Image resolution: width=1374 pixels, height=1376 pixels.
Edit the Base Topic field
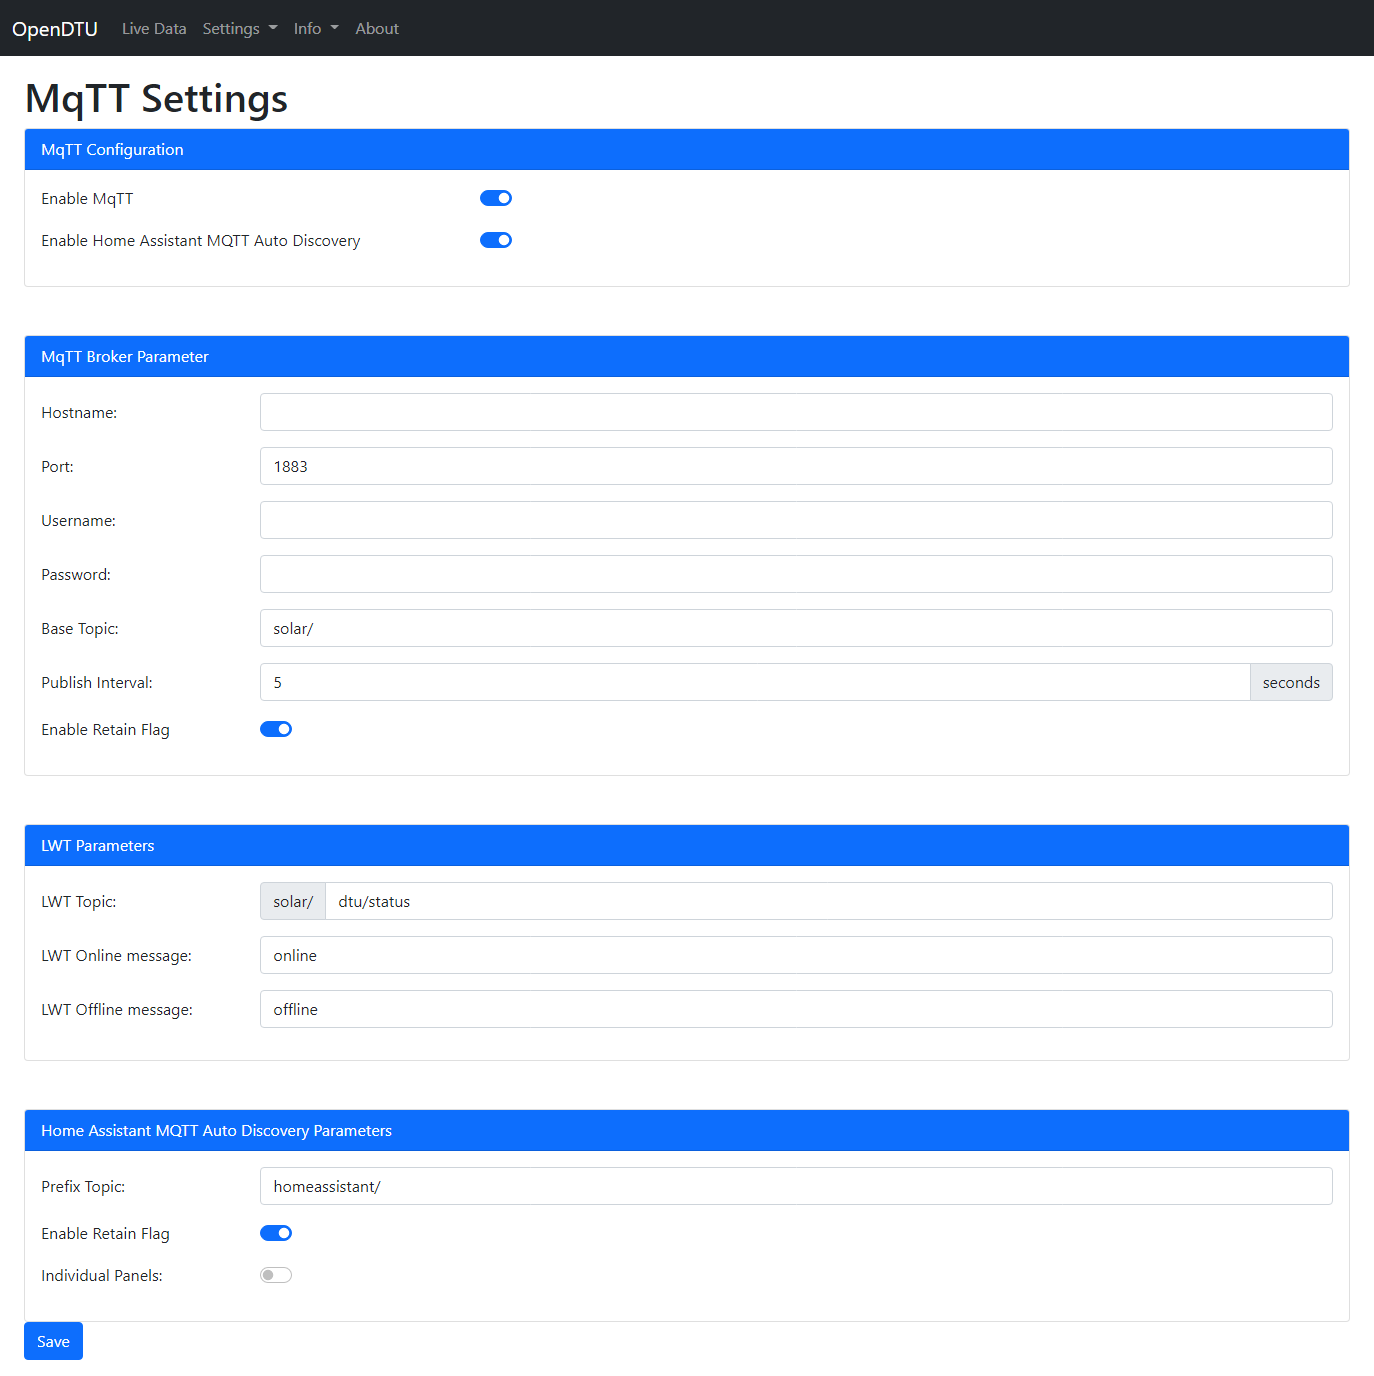coord(795,628)
